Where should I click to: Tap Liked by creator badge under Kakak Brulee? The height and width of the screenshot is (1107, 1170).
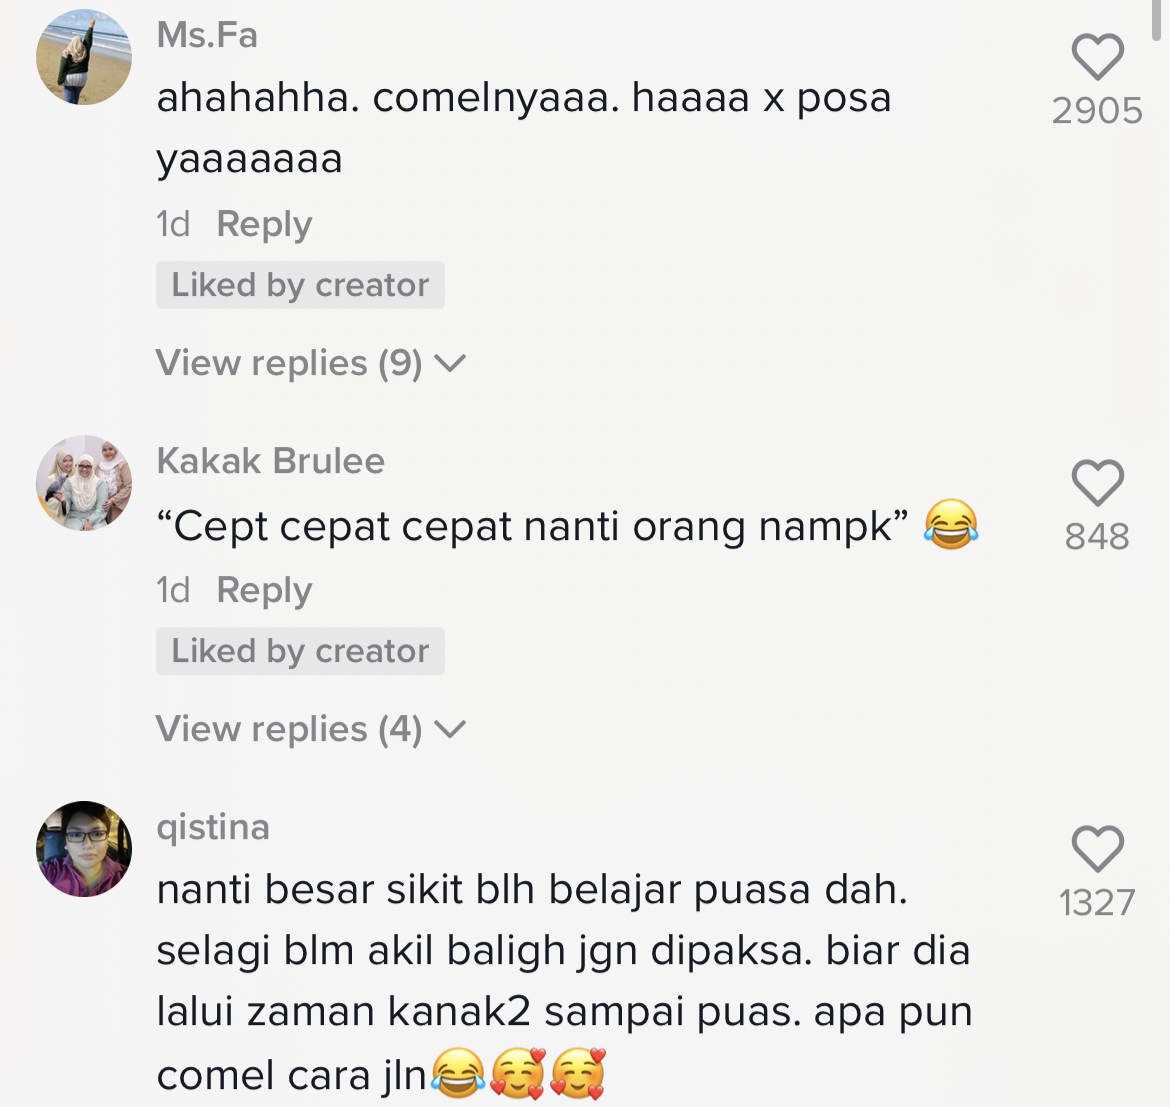pyautogui.click(x=300, y=651)
